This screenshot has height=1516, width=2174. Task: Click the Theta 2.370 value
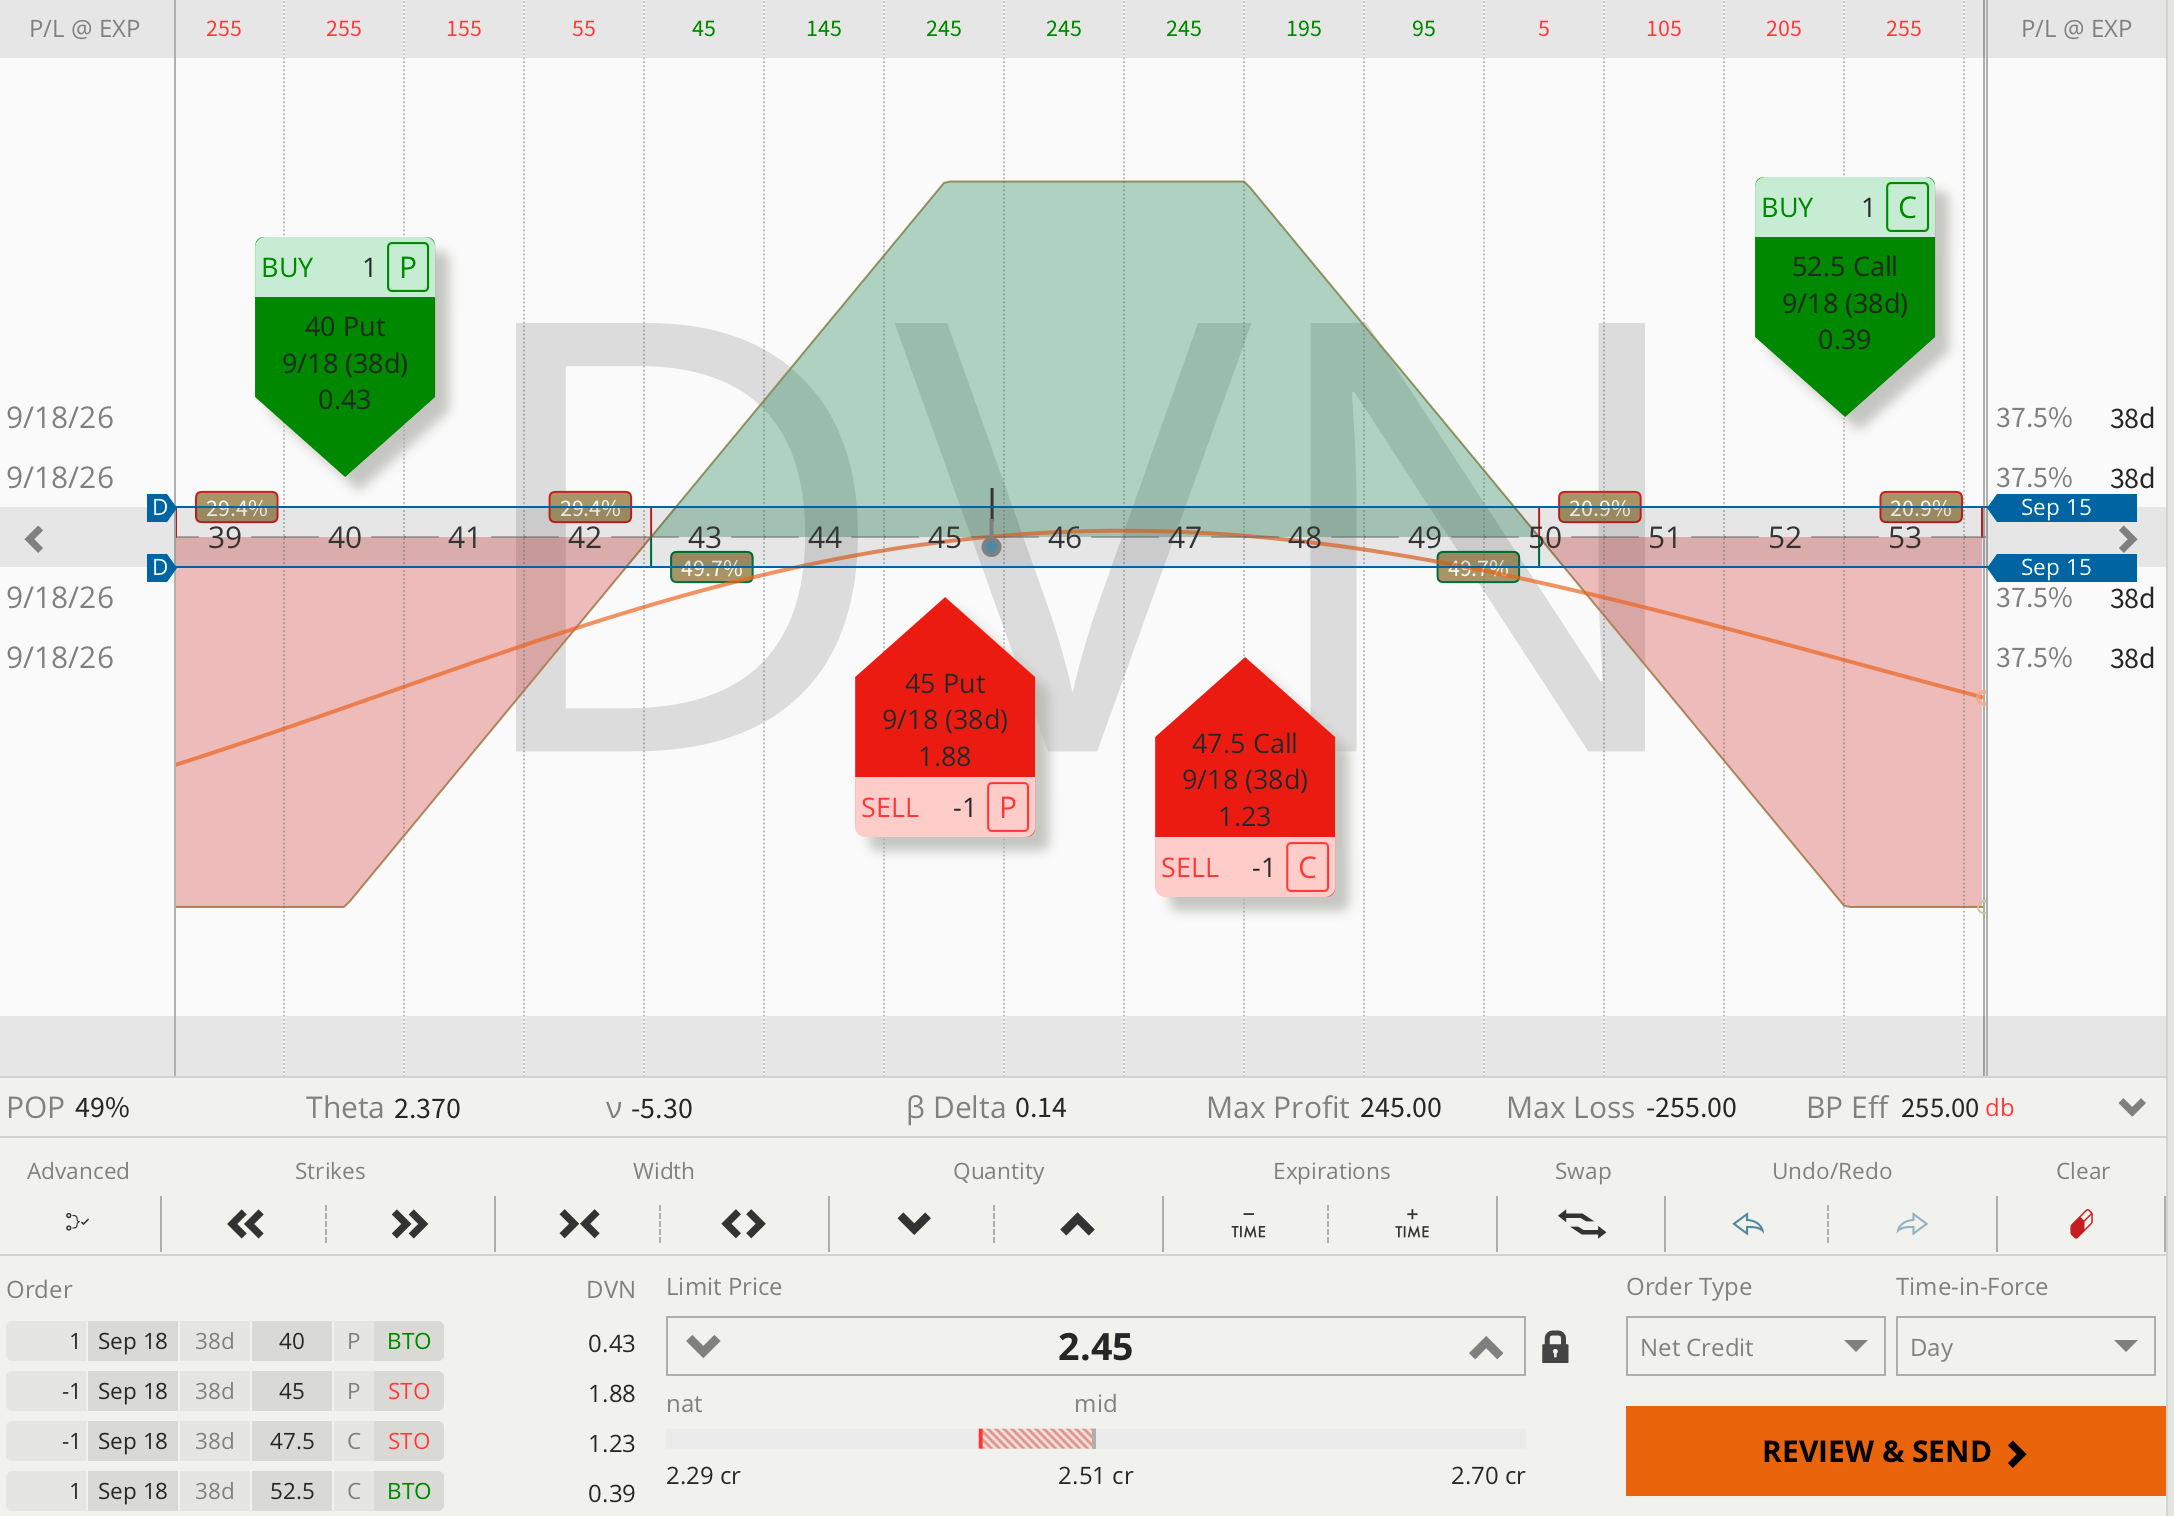pyautogui.click(x=427, y=1108)
